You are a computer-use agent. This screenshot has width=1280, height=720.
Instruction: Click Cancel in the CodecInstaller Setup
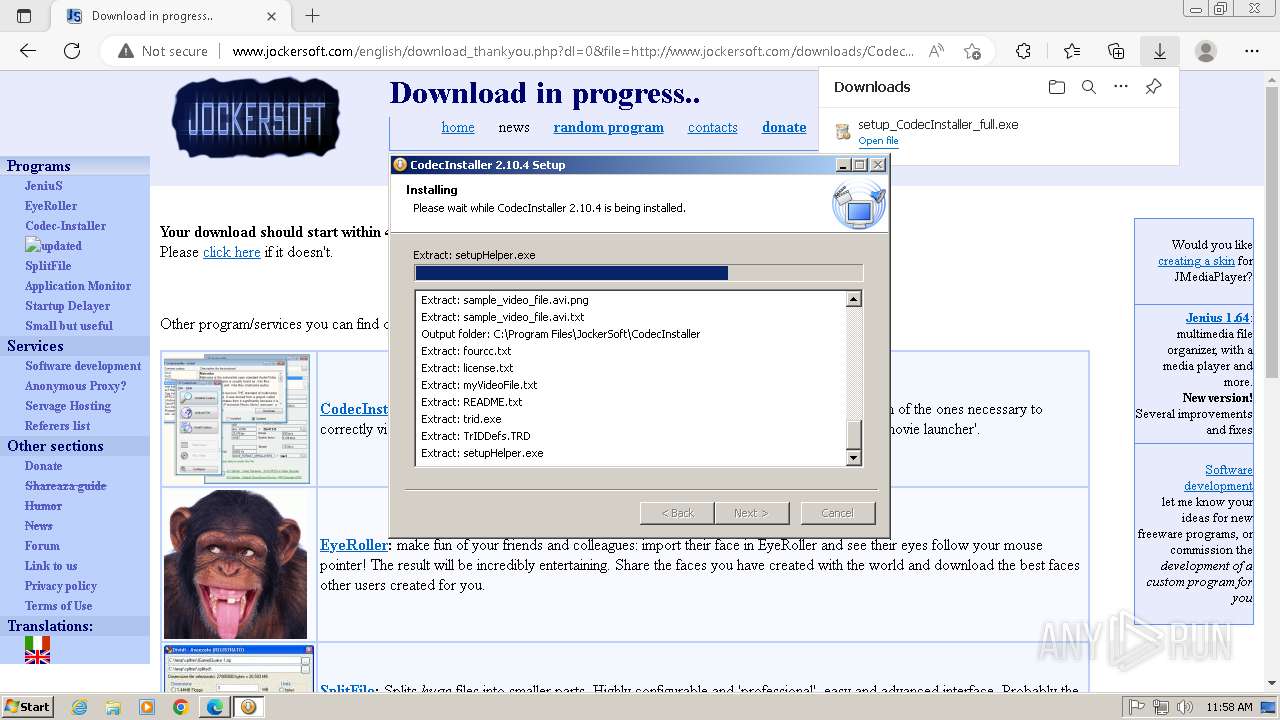pyautogui.click(x=837, y=513)
